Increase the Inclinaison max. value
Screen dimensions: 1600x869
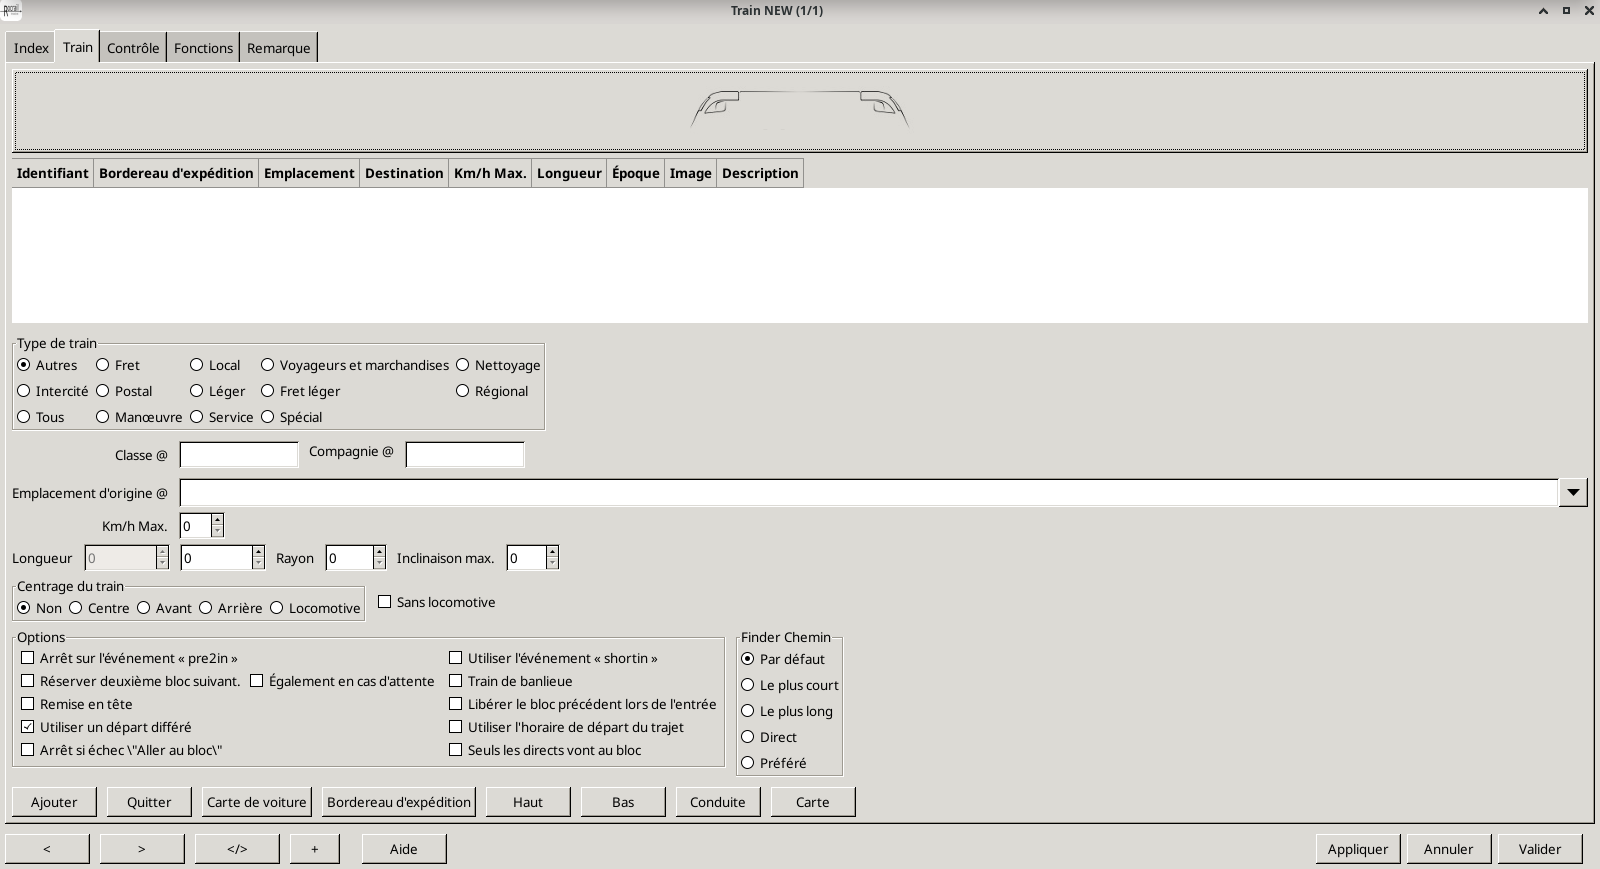tap(552, 552)
